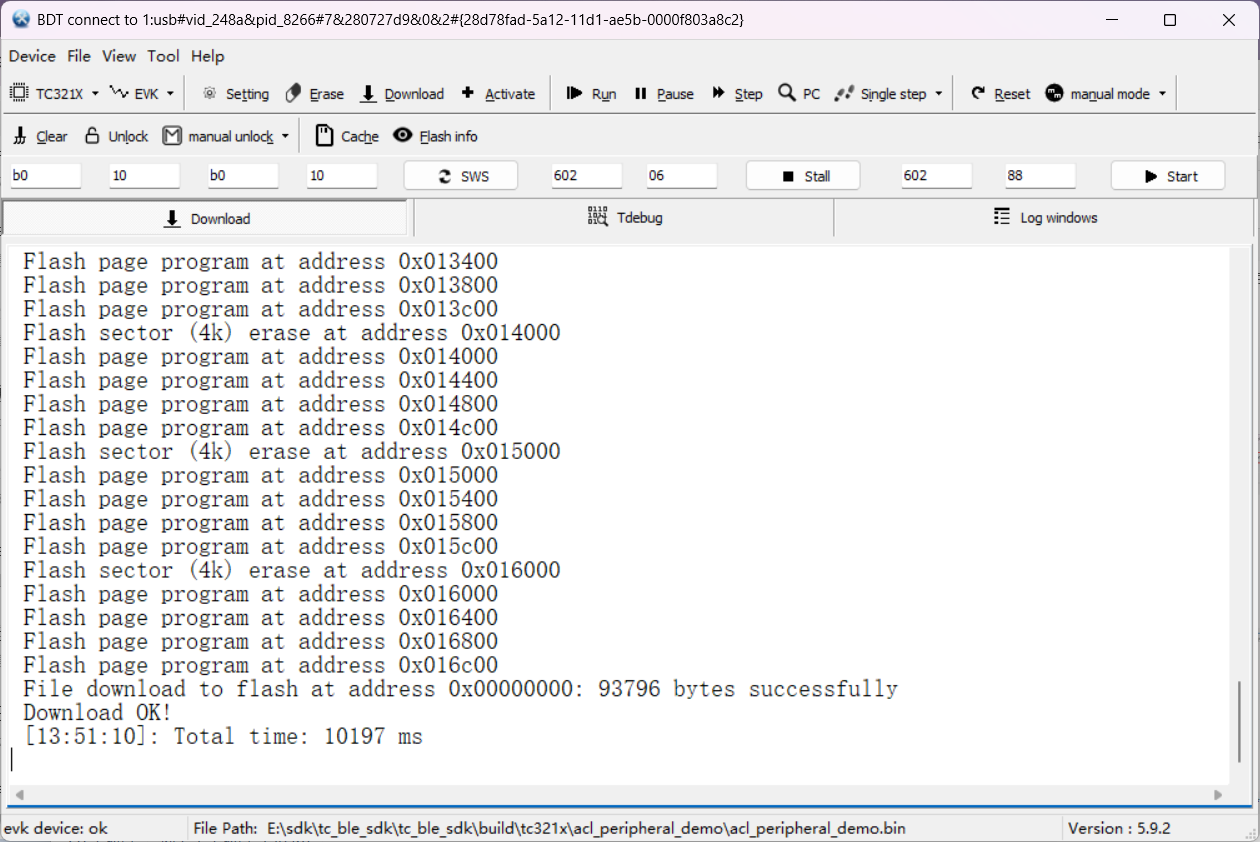Screen dimensions: 1260x842
Task: Expand the manual unlock dropdown arrow
Action: click(285, 136)
